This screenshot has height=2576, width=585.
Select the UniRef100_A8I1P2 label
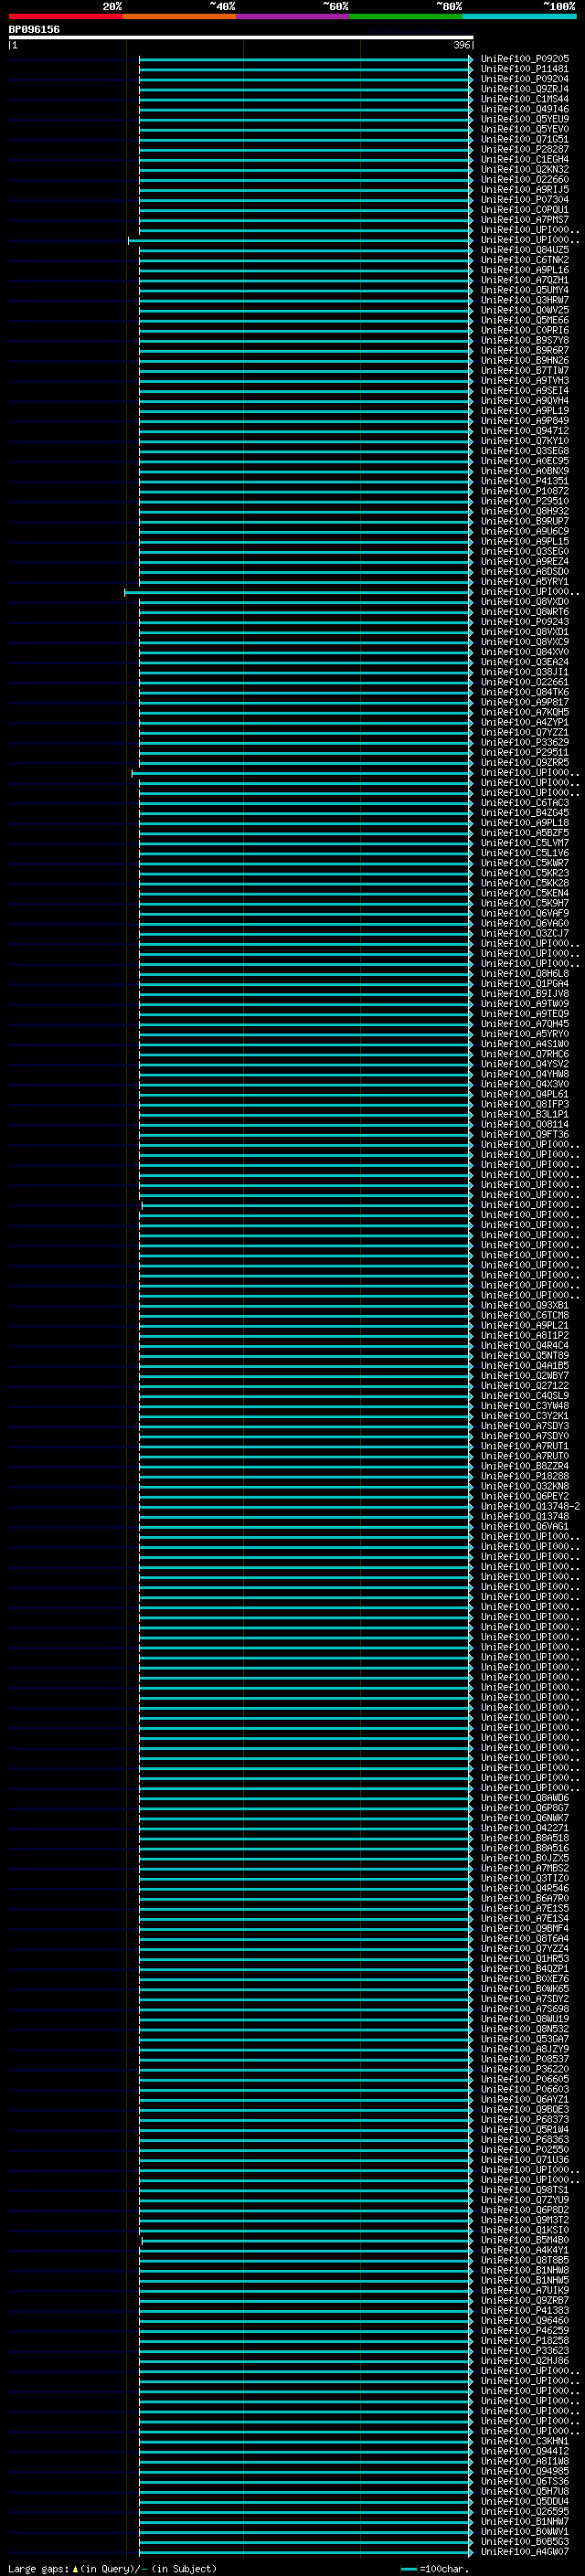click(525, 1335)
